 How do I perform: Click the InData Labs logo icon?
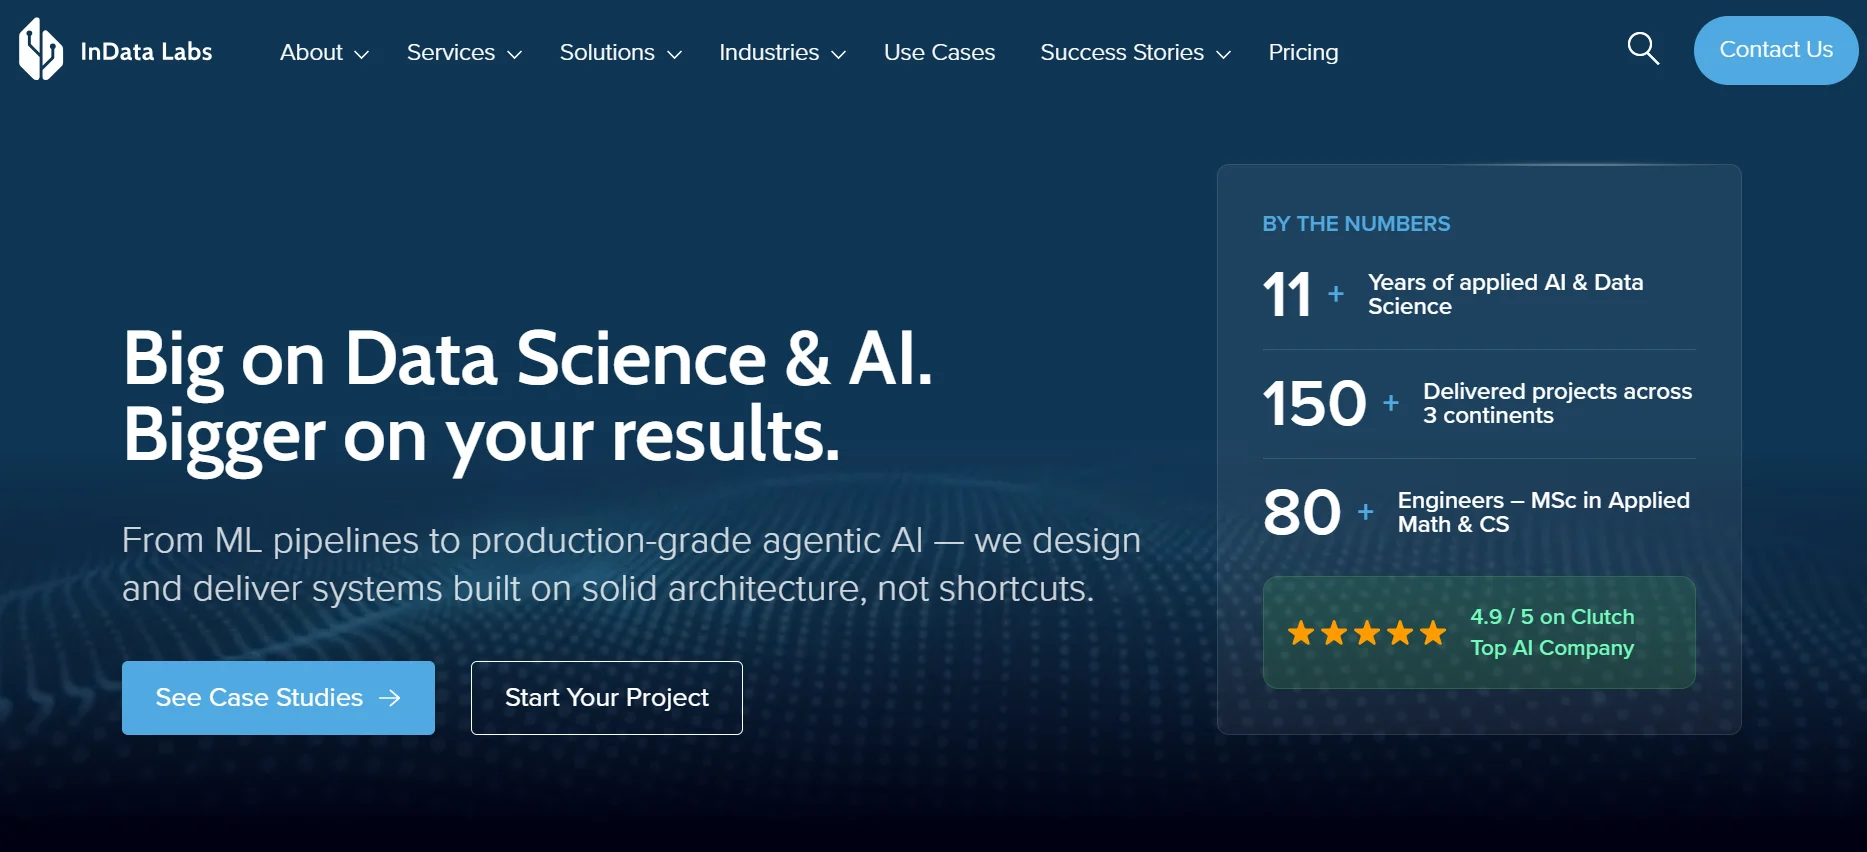41,49
